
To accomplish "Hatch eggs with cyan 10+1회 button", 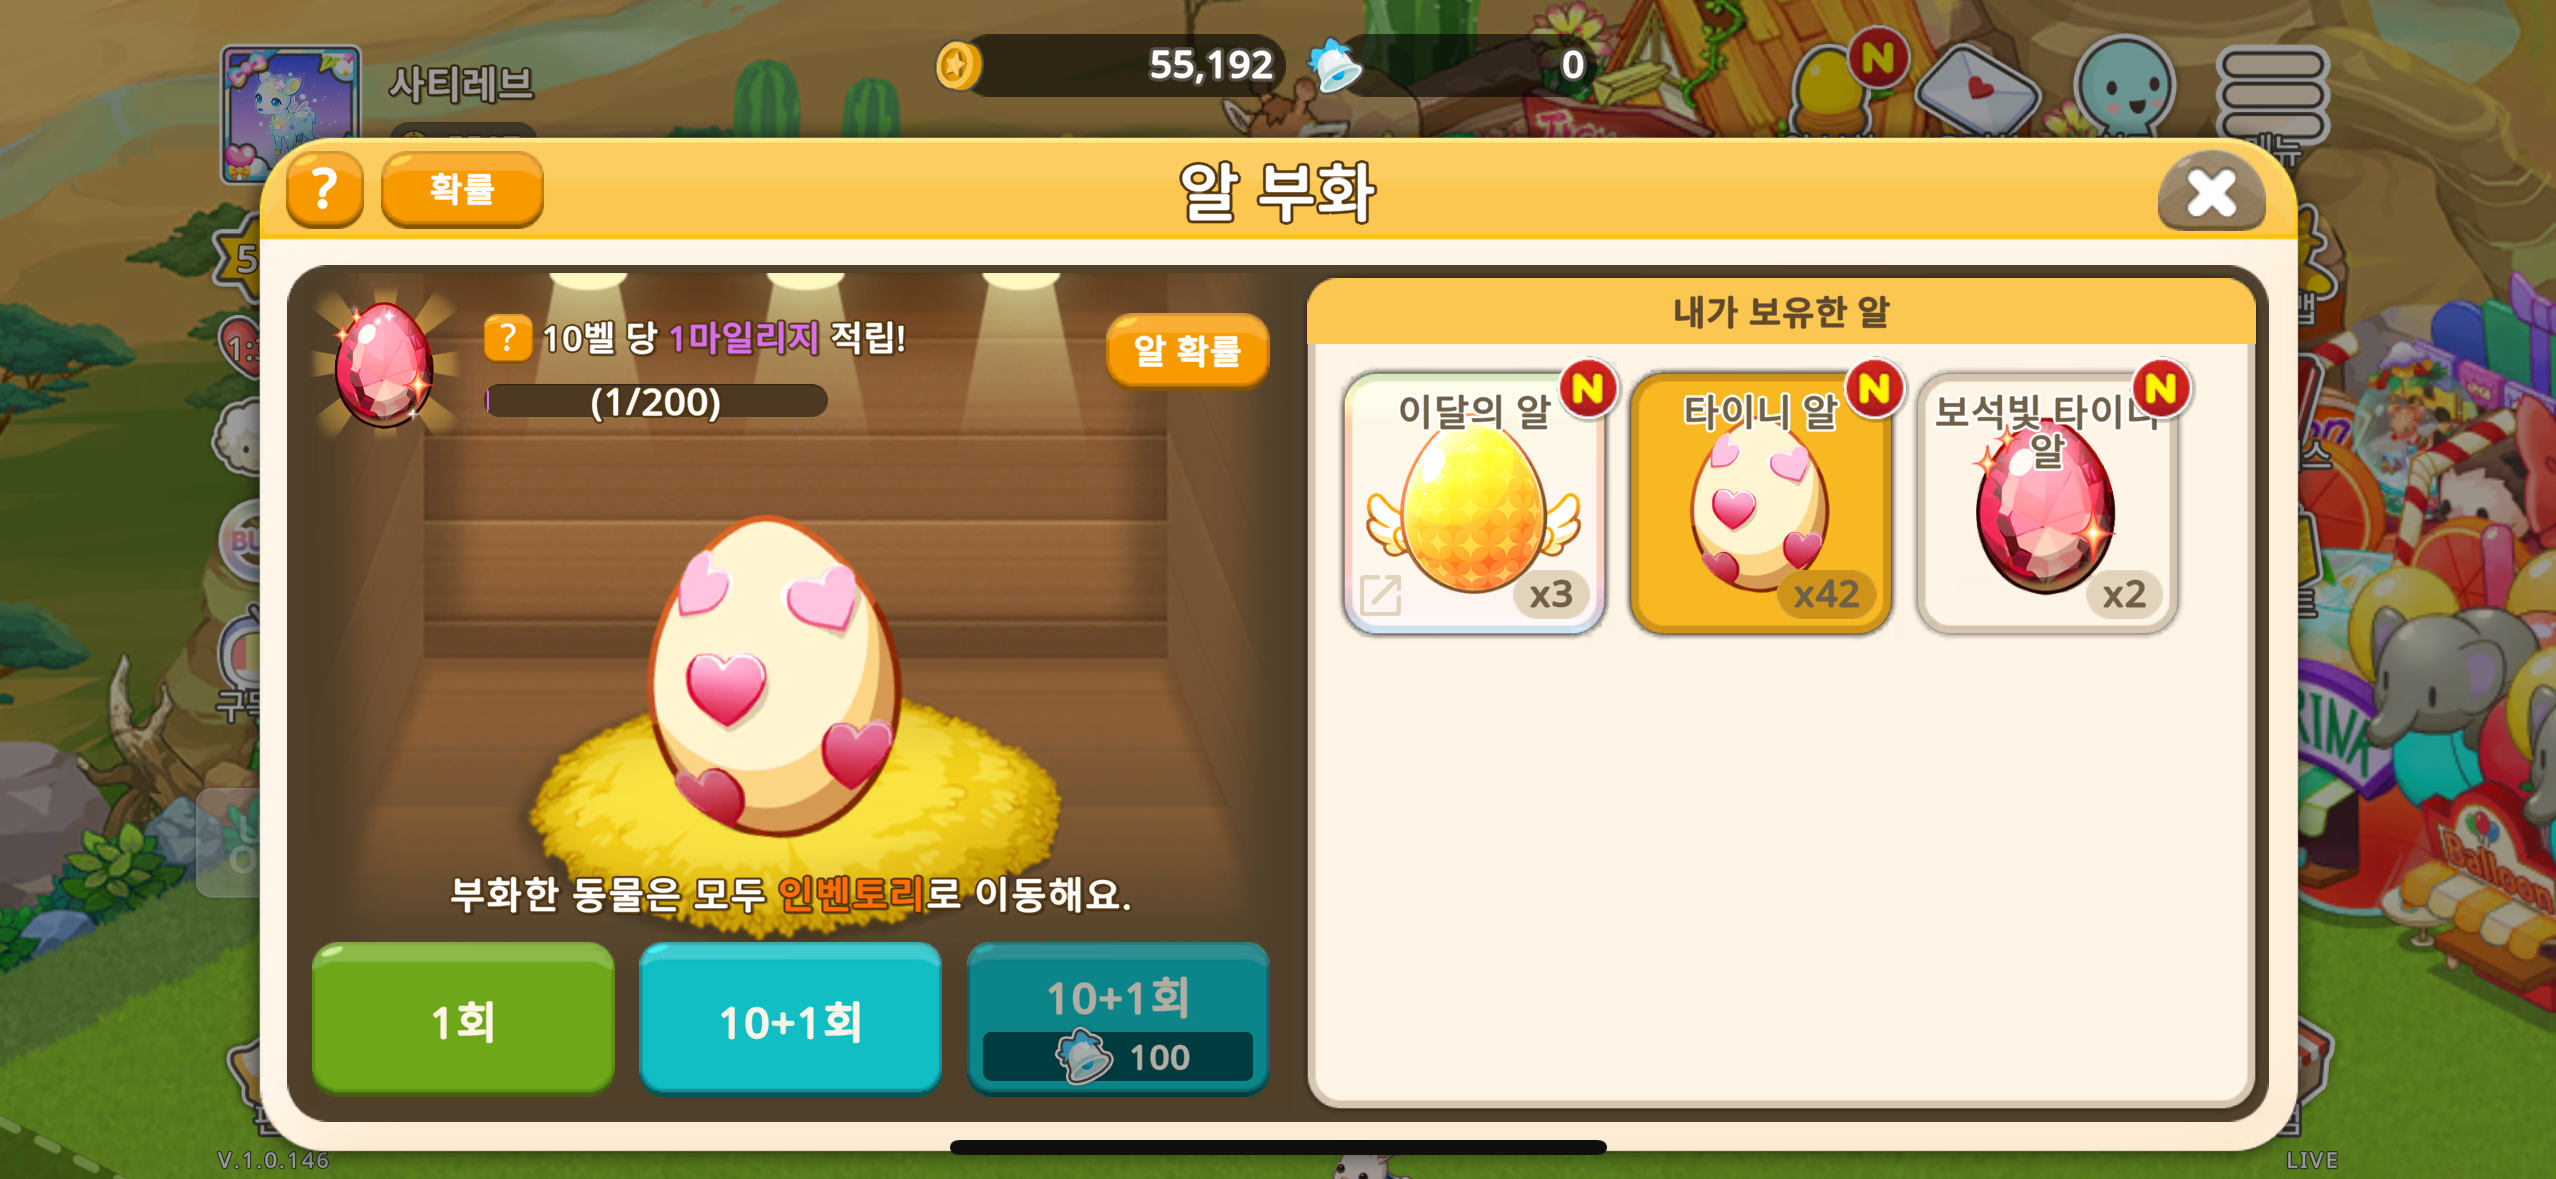I will [x=790, y=1018].
